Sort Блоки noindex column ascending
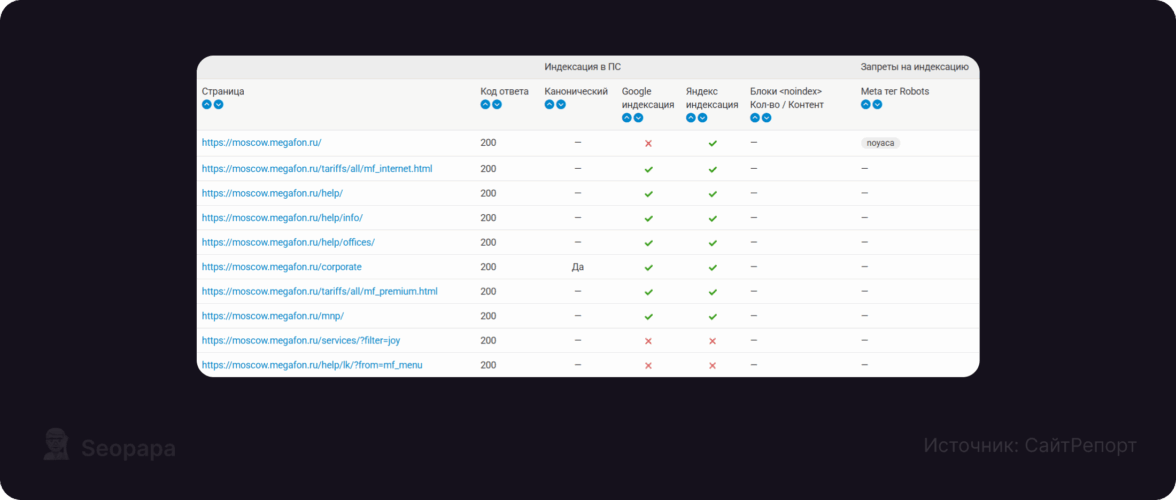This screenshot has height=500, width=1176. (755, 117)
